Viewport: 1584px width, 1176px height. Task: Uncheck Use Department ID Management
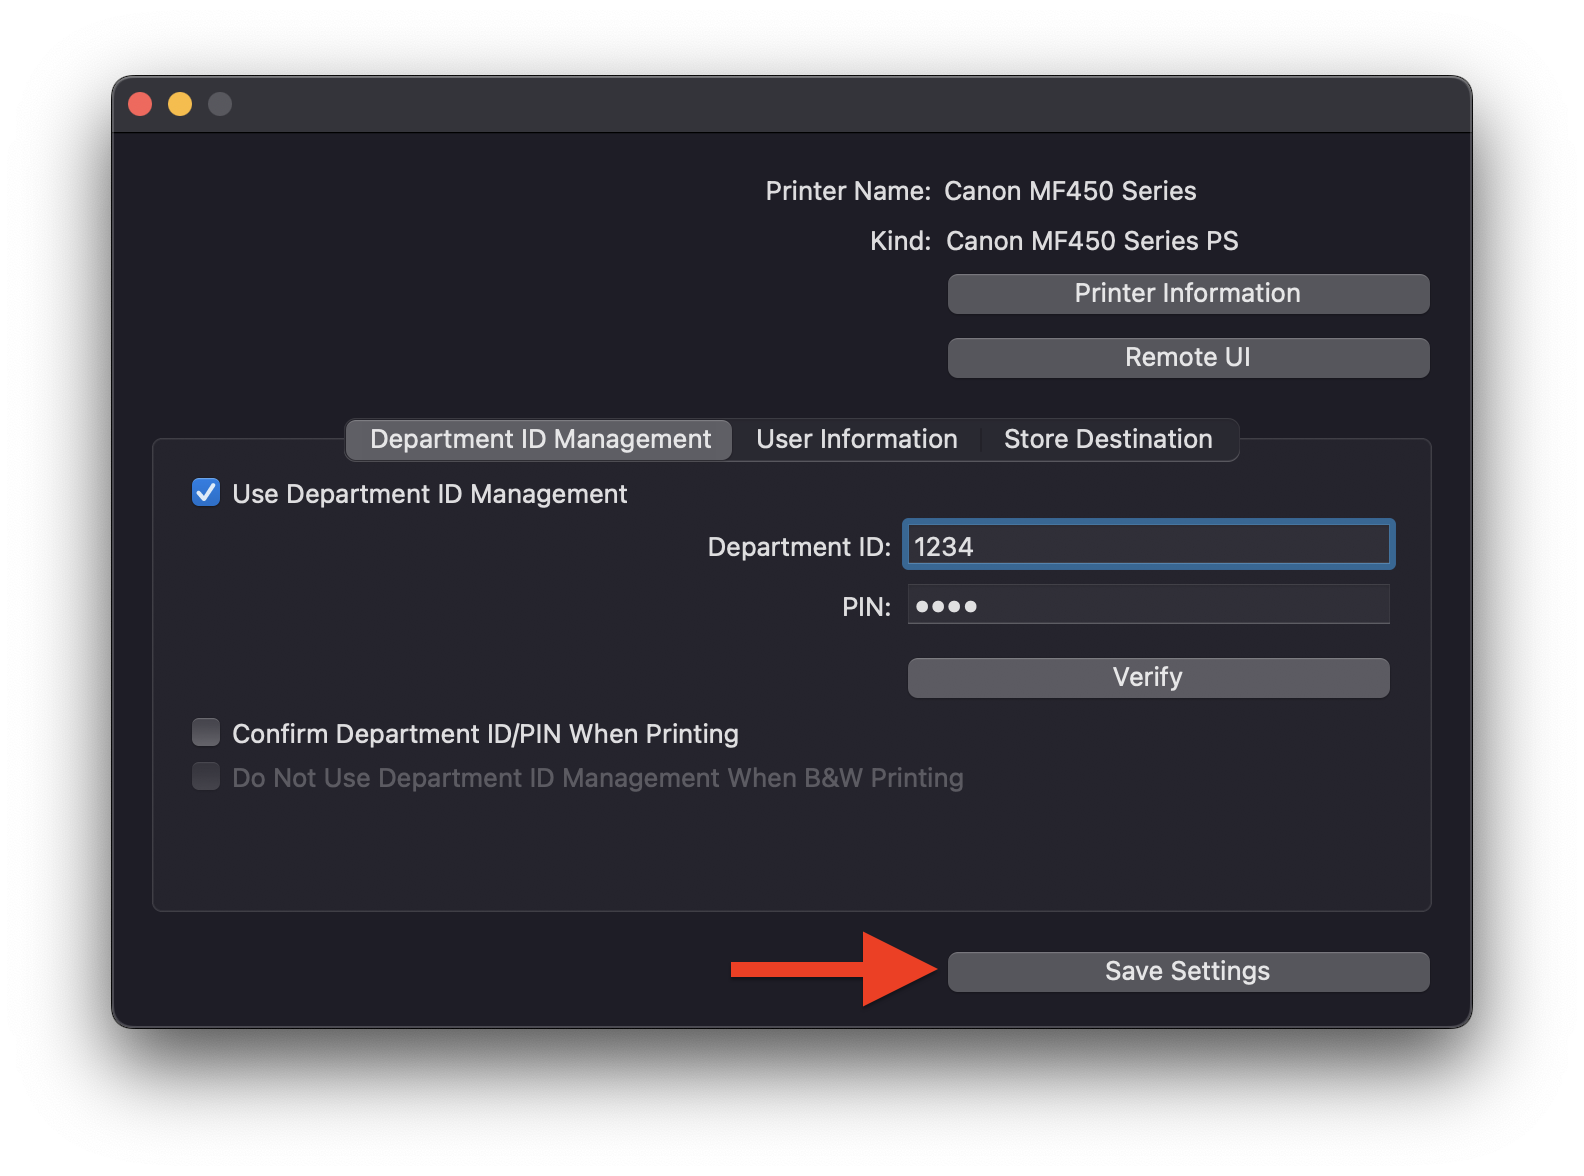[206, 493]
